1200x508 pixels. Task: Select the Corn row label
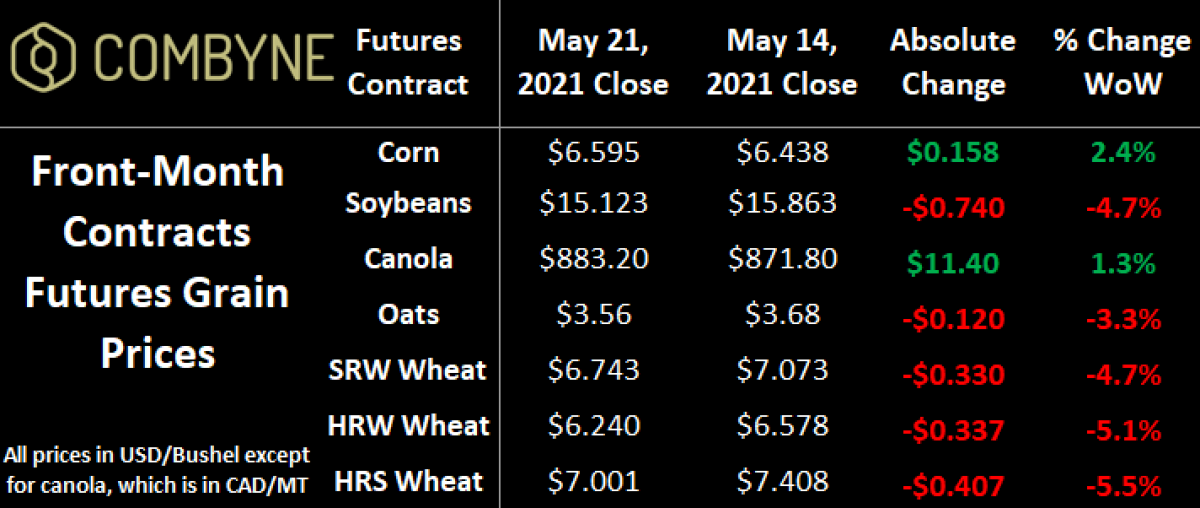(408, 152)
